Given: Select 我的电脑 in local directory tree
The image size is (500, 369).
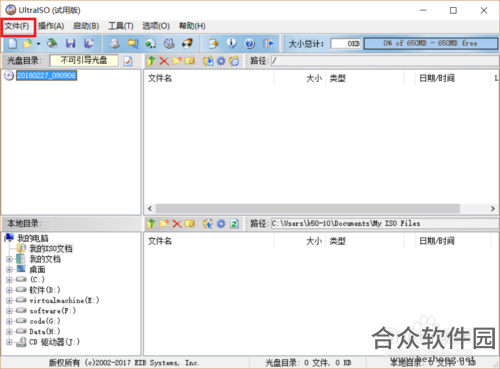Looking at the screenshot, I should tap(33, 238).
